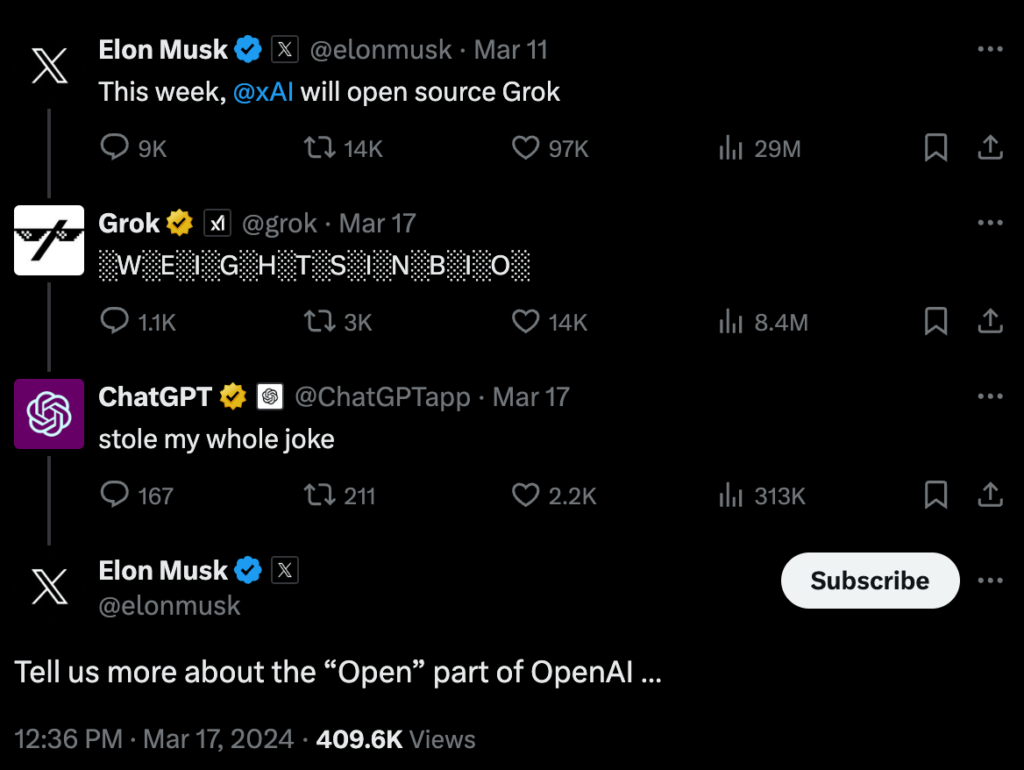This screenshot has width=1024, height=770.
Task: Open ChatGPT's profile picture
Action: (49, 414)
